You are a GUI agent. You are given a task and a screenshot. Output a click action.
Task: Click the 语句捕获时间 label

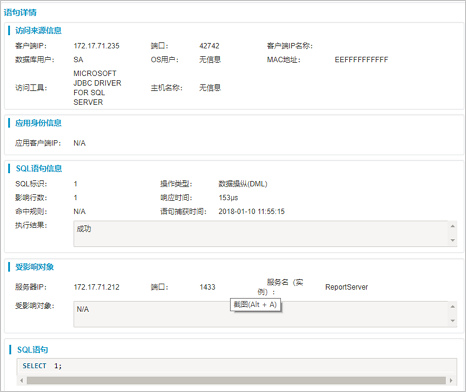click(183, 211)
